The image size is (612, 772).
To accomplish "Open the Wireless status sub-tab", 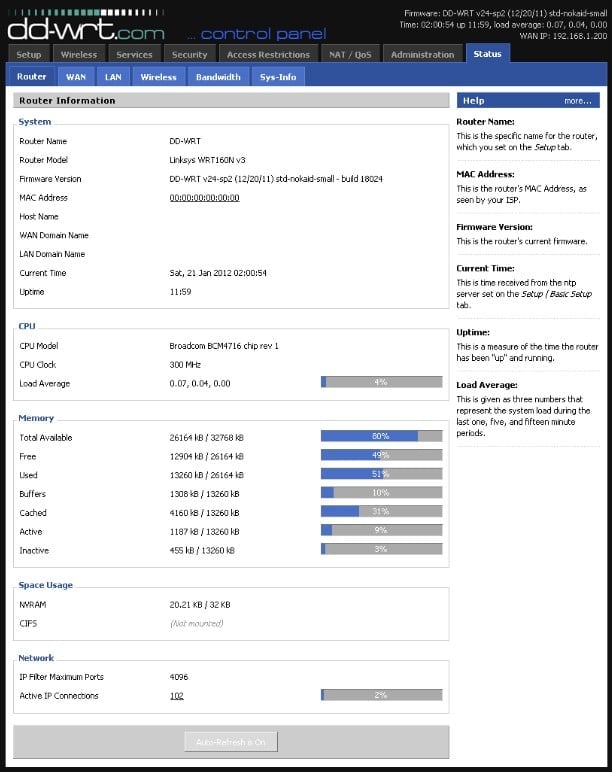I will coord(159,77).
